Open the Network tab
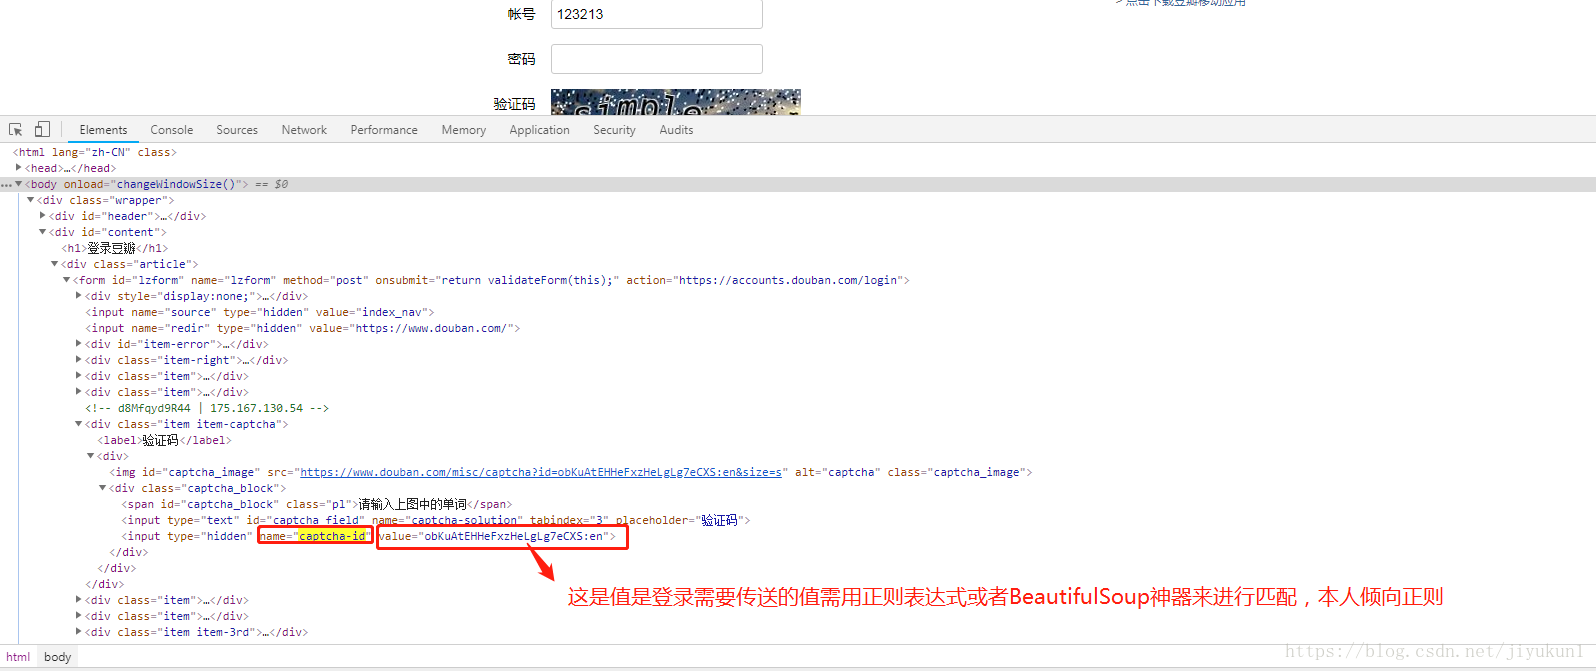 pyautogui.click(x=304, y=130)
